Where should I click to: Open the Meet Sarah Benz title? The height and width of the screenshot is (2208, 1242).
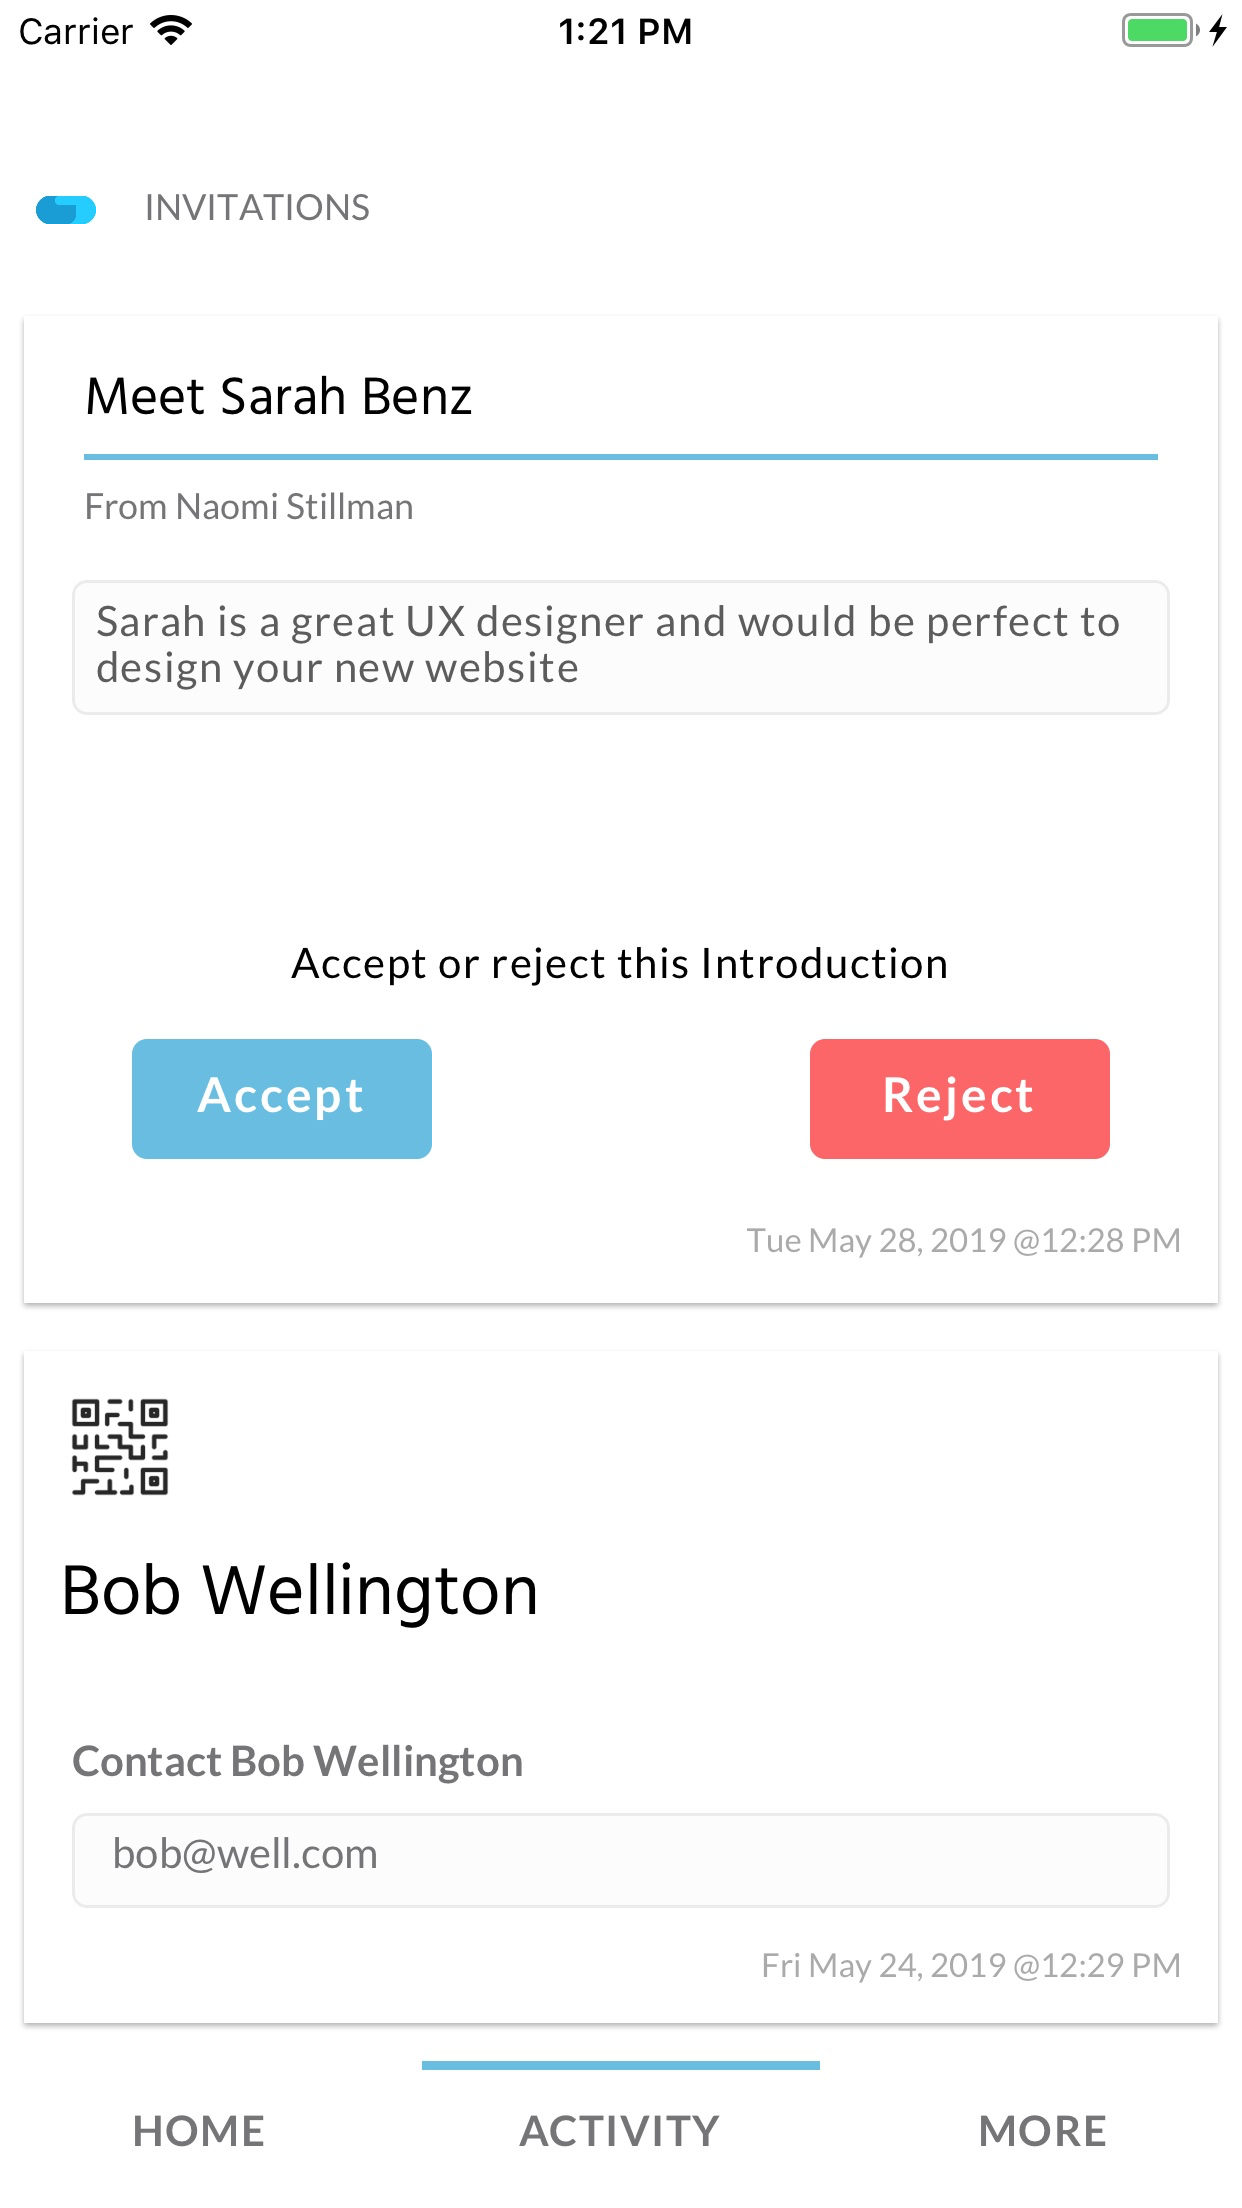point(279,396)
